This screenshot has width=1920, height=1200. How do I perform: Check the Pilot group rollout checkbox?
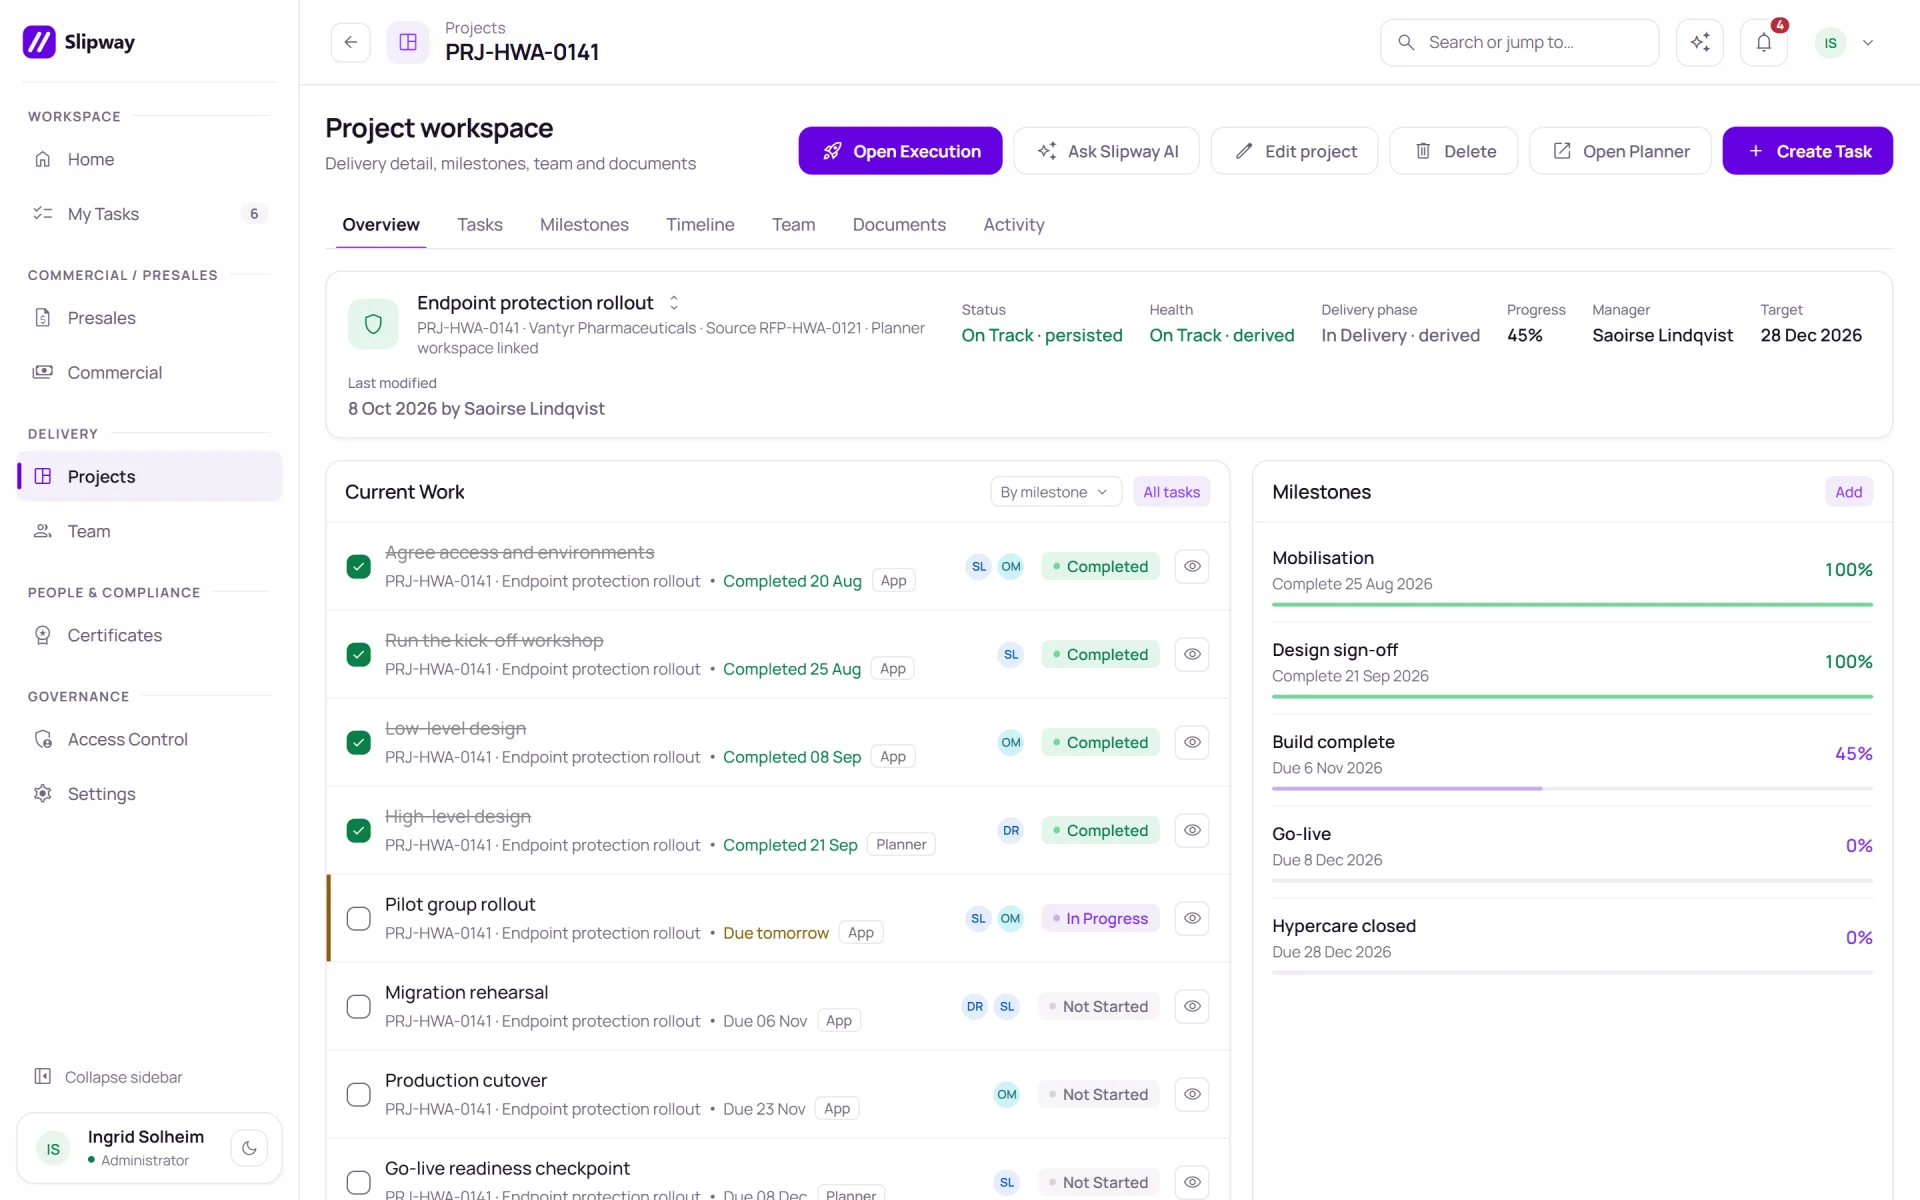[x=358, y=919]
